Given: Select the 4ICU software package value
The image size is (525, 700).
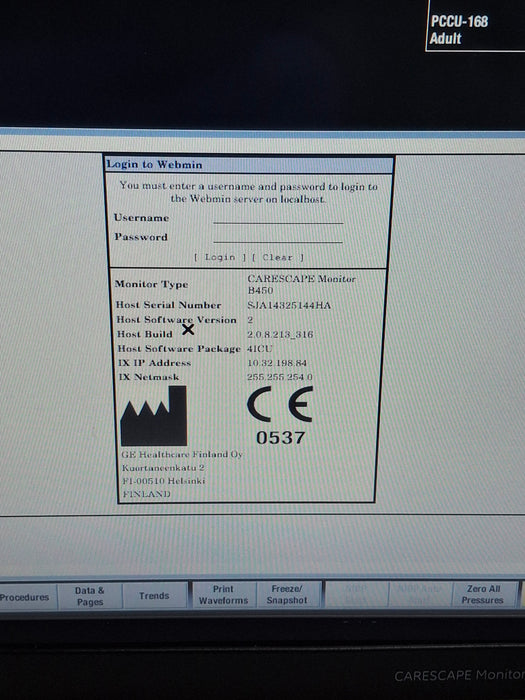Looking at the screenshot, I should (260, 349).
